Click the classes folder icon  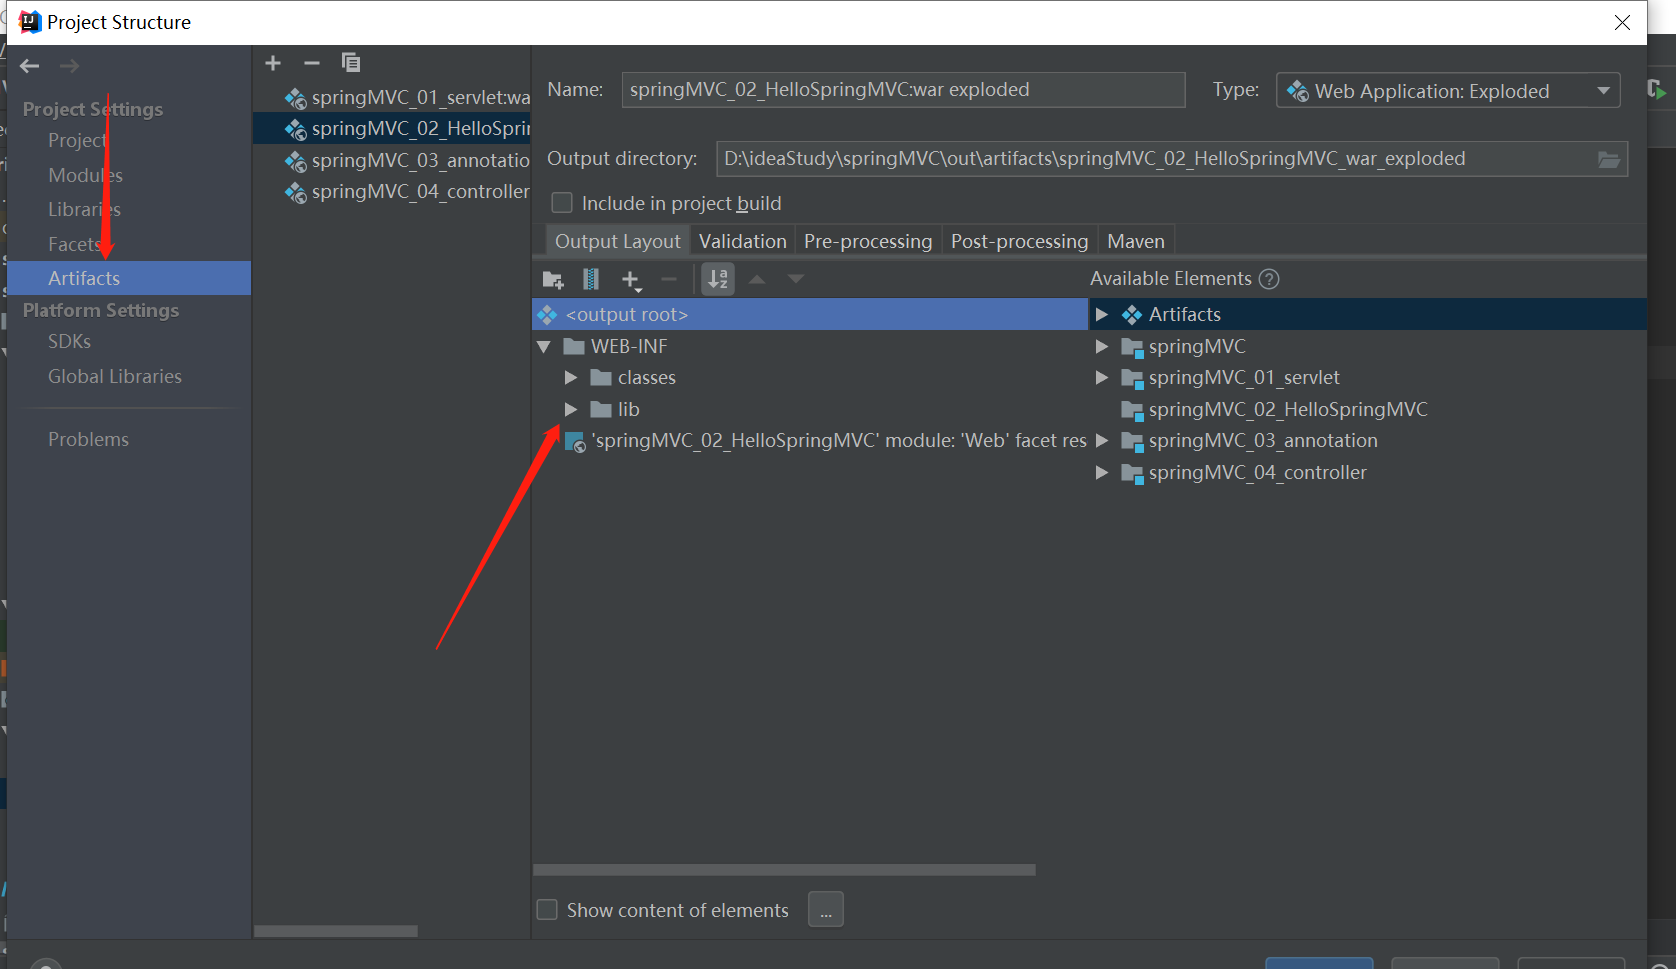[601, 378]
